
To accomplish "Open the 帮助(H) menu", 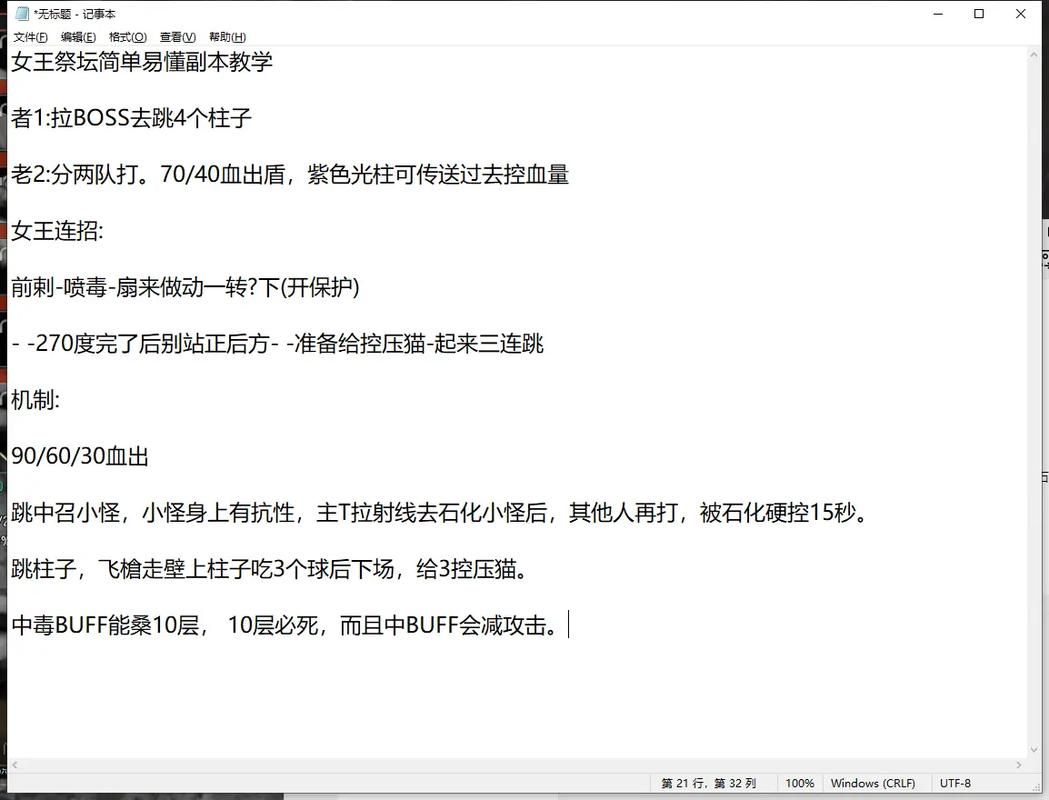I will [x=227, y=37].
